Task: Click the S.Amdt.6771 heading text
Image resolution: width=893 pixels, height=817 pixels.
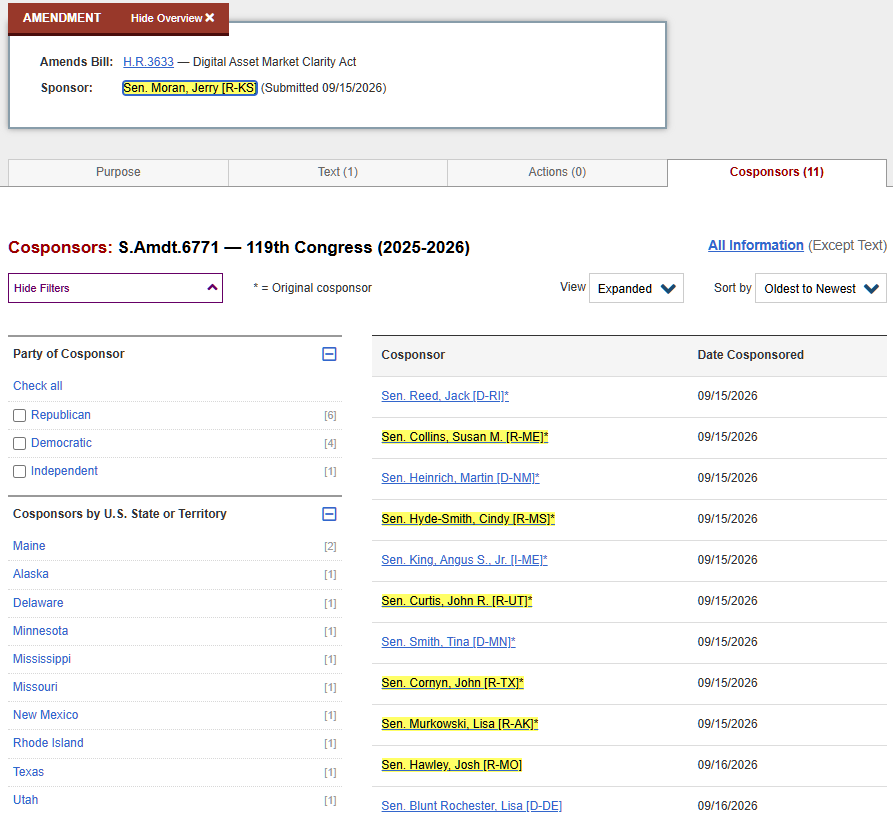Action: (x=169, y=248)
